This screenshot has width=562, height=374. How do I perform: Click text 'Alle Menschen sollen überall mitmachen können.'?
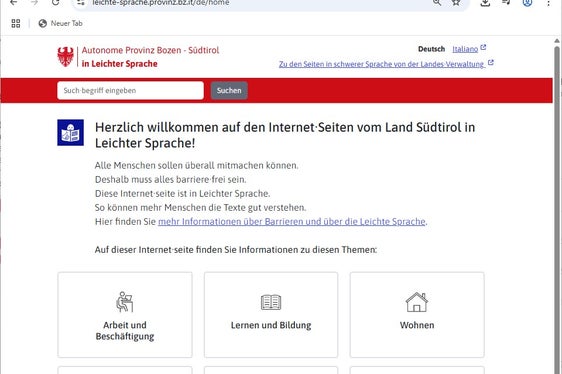click(196, 165)
